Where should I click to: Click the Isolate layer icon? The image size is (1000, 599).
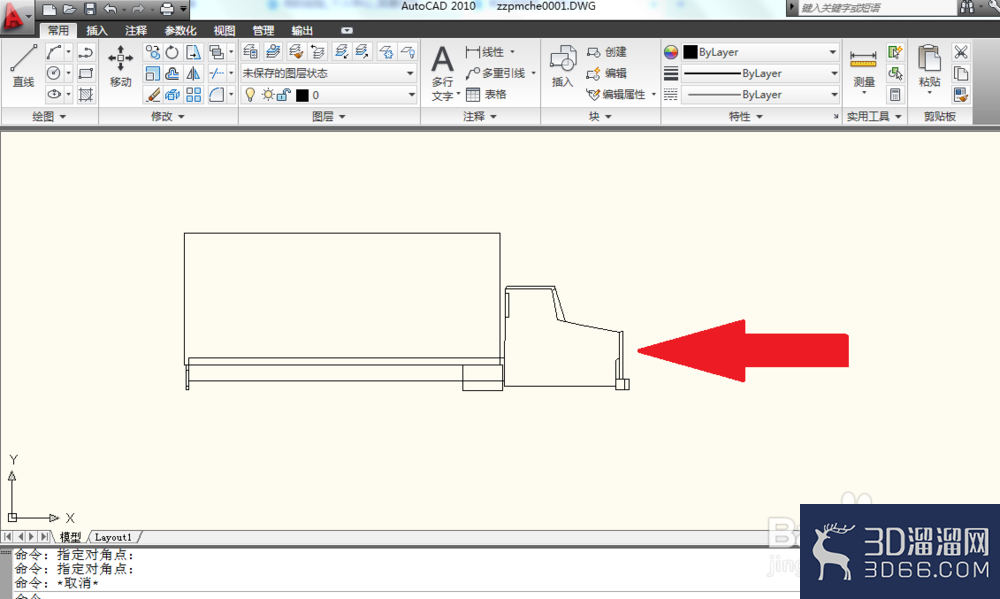[x=341, y=51]
